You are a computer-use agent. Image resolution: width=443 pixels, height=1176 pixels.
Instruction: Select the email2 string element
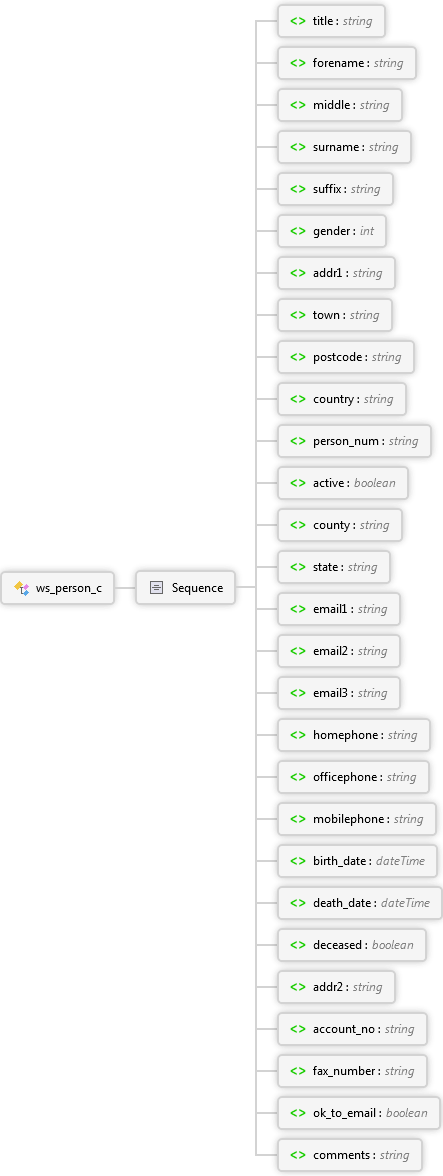pyautogui.click(x=339, y=651)
